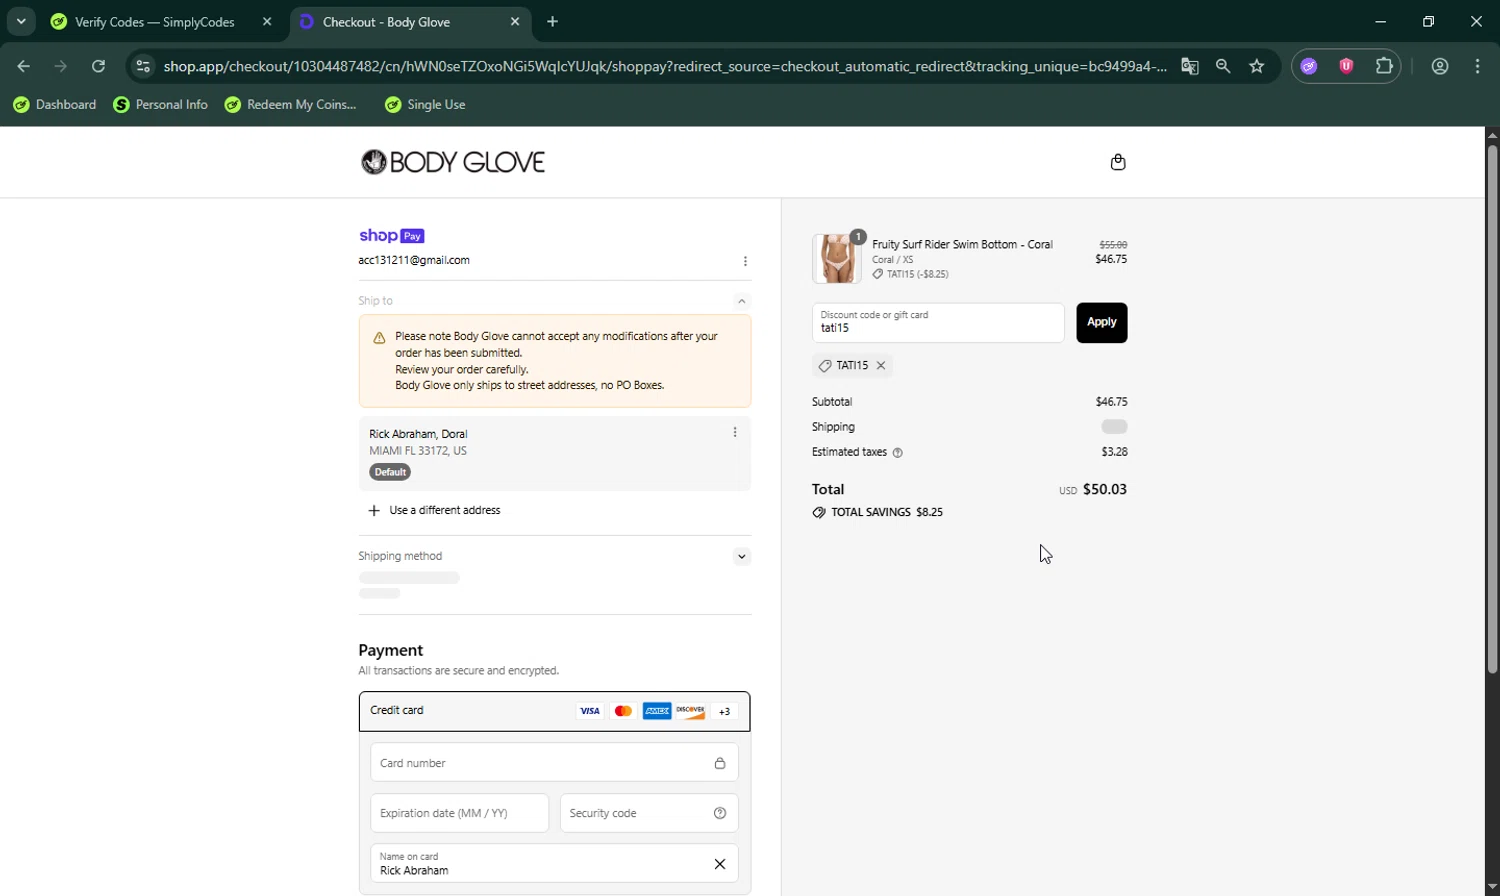Image resolution: width=1500 pixels, height=896 pixels.
Task: Open the Extensions puzzle icon
Action: (1384, 66)
